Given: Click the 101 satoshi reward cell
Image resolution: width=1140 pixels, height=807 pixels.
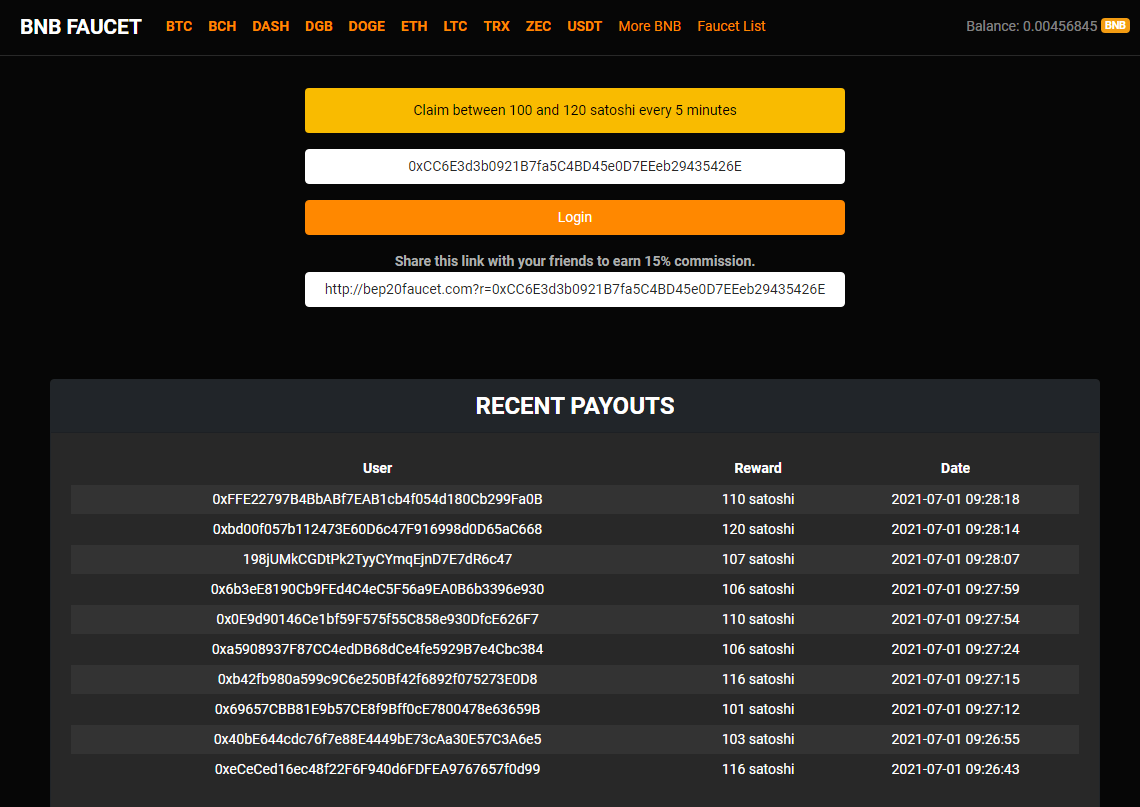Looking at the screenshot, I should [x=758, y=709].
